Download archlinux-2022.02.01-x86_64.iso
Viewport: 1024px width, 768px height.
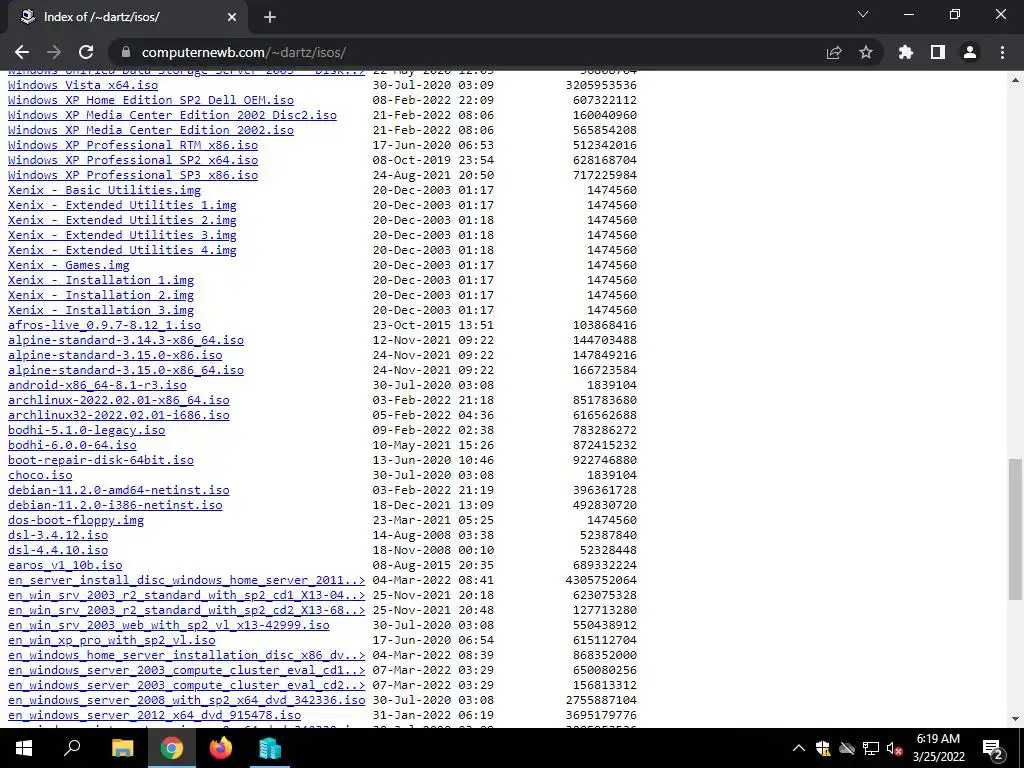[x=119, y=400]
